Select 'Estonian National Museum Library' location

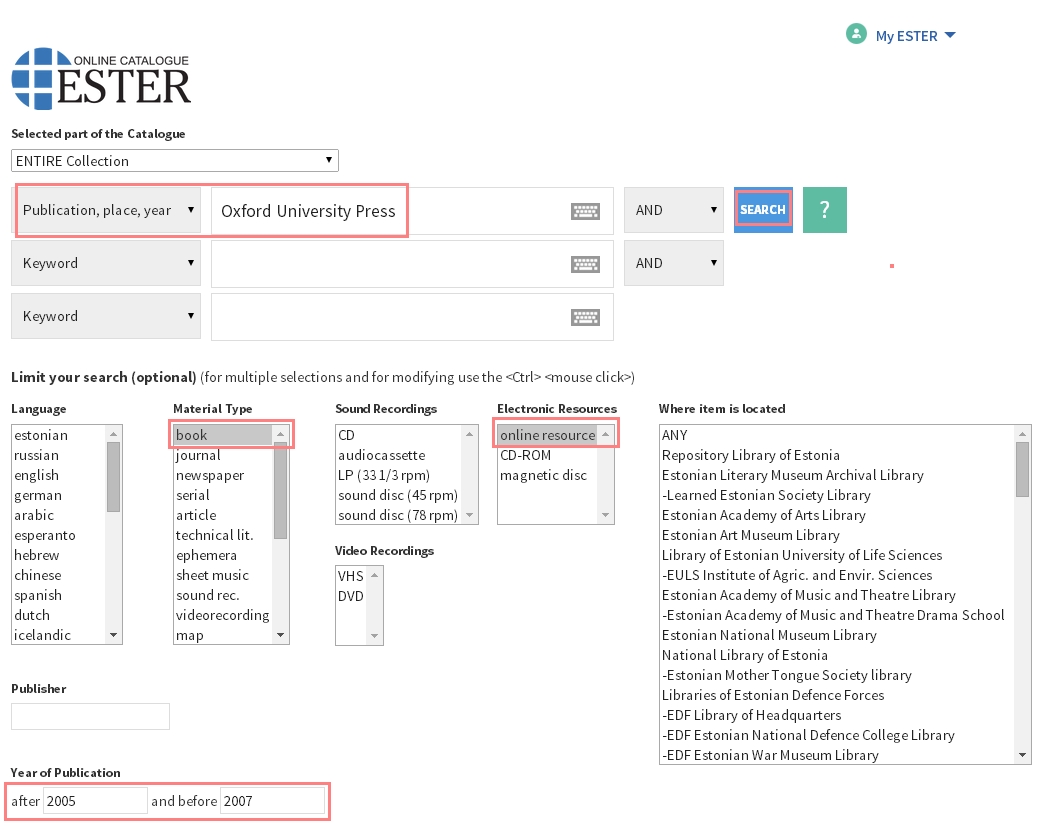click(x=837, y=635)
